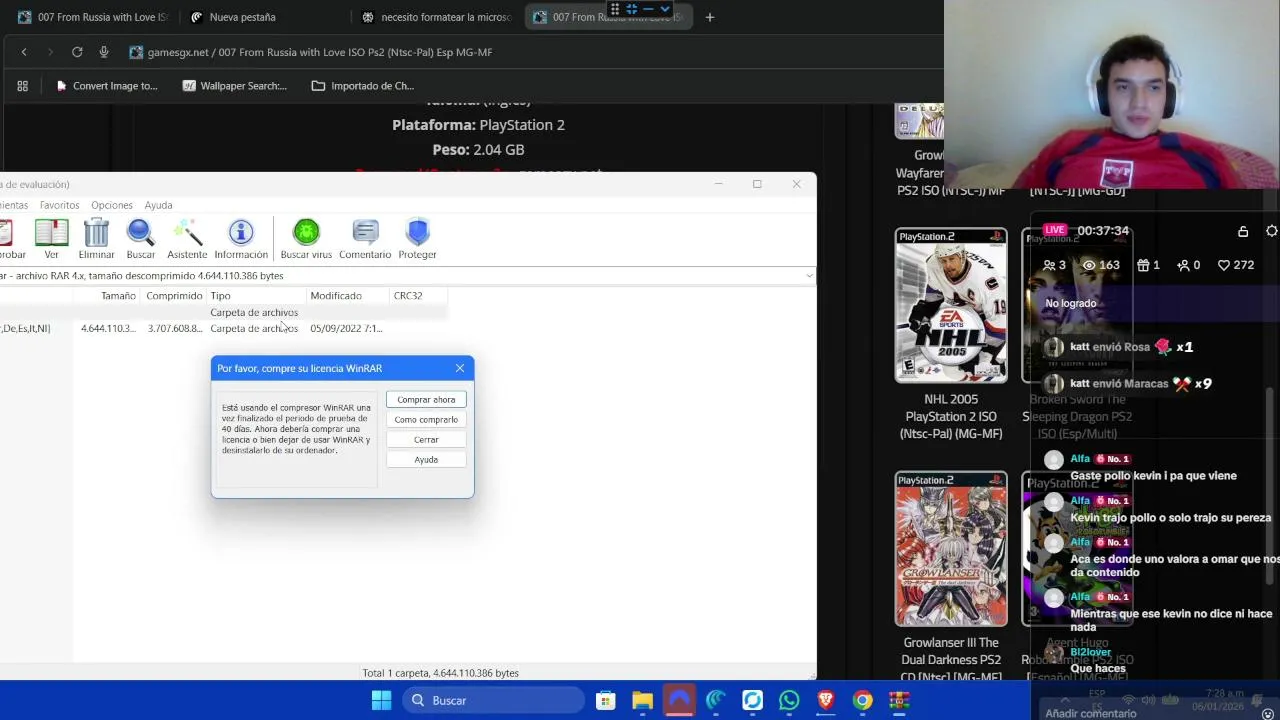Viewport: 1280px width, 720px height.
Task: Click the Comprar ahora button
Action: [x=426, y=399]
